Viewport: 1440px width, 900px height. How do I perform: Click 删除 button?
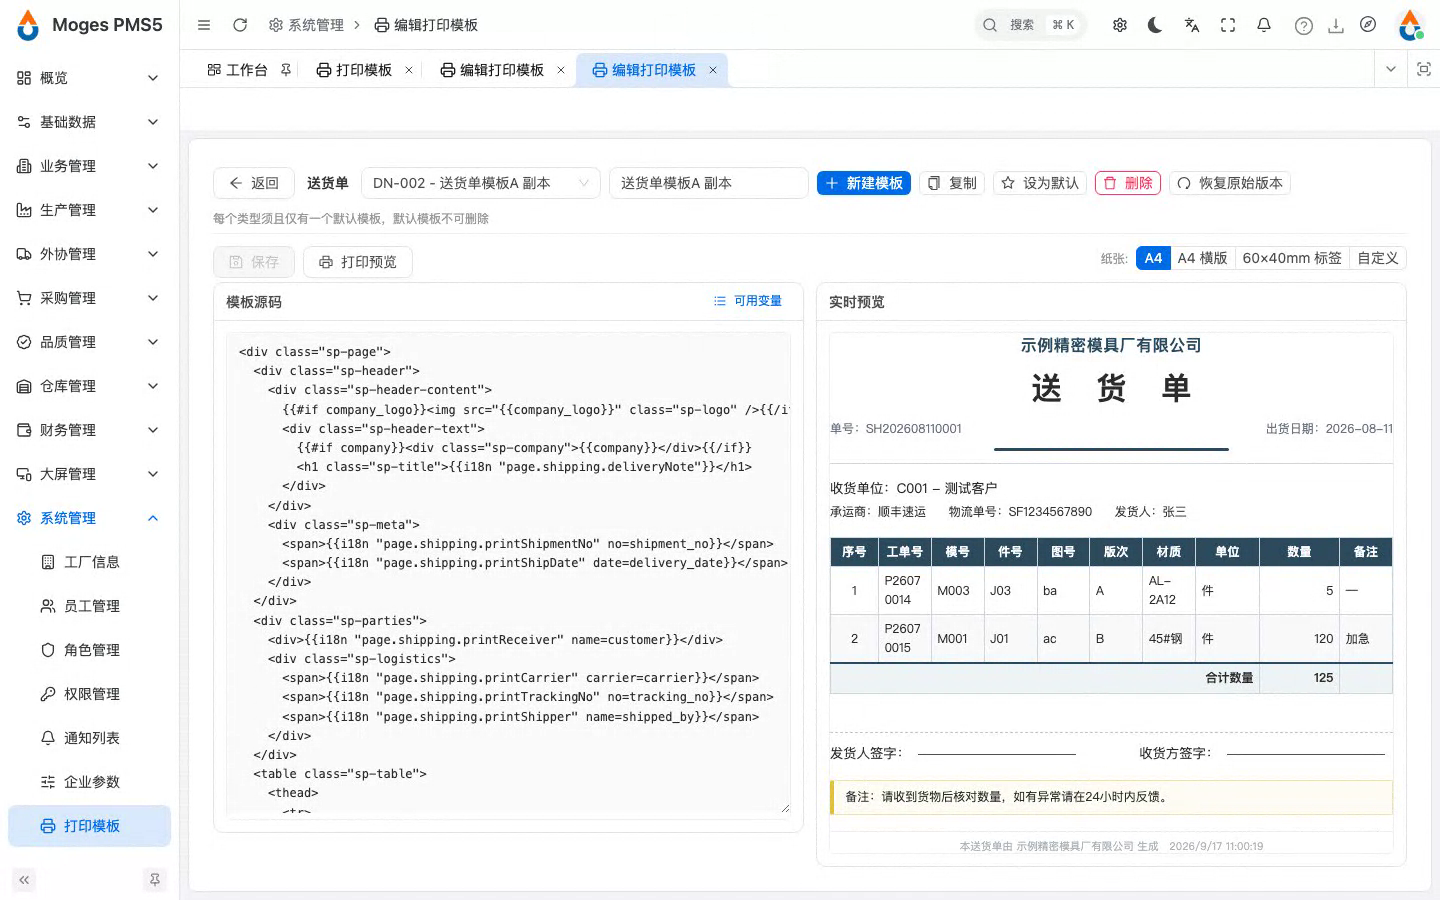(1128, 183)
